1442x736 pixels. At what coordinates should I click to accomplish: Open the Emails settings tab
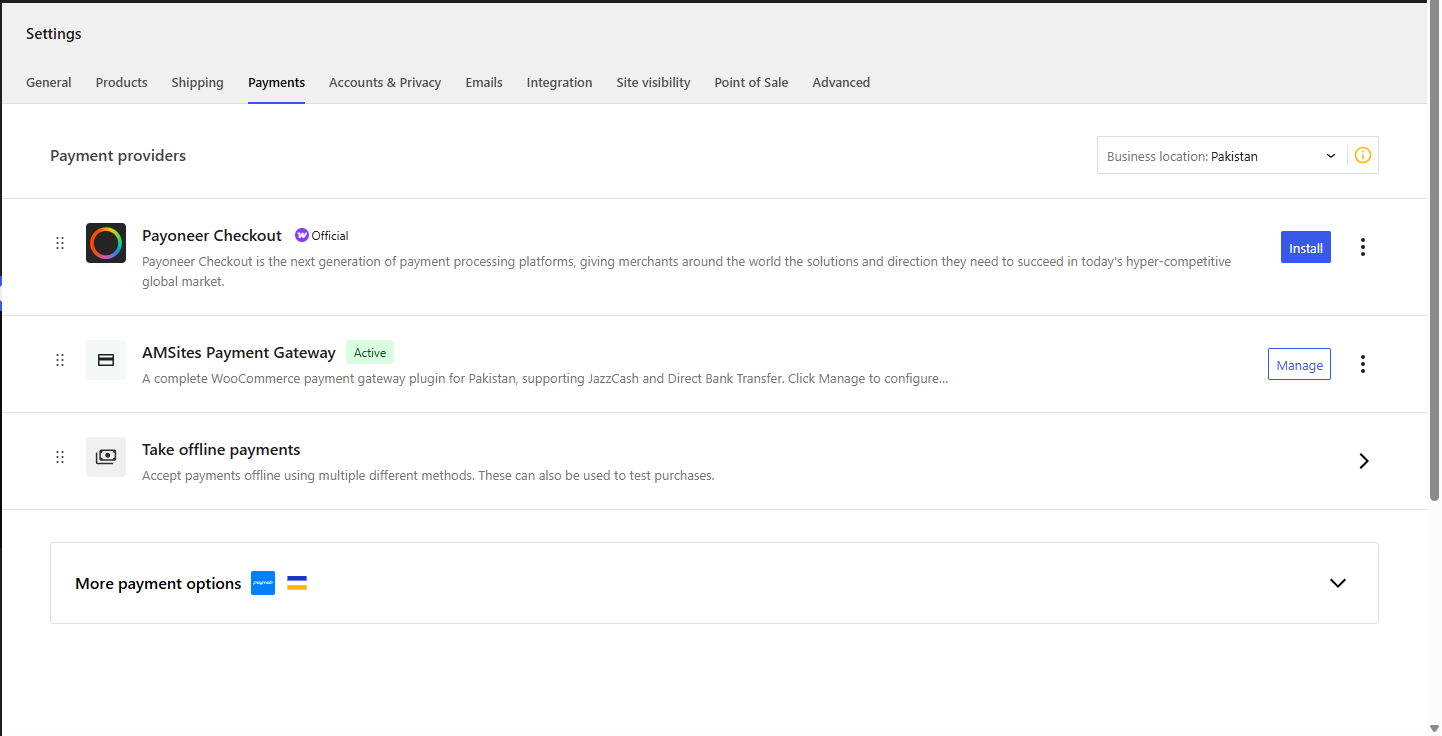[484, 83]
